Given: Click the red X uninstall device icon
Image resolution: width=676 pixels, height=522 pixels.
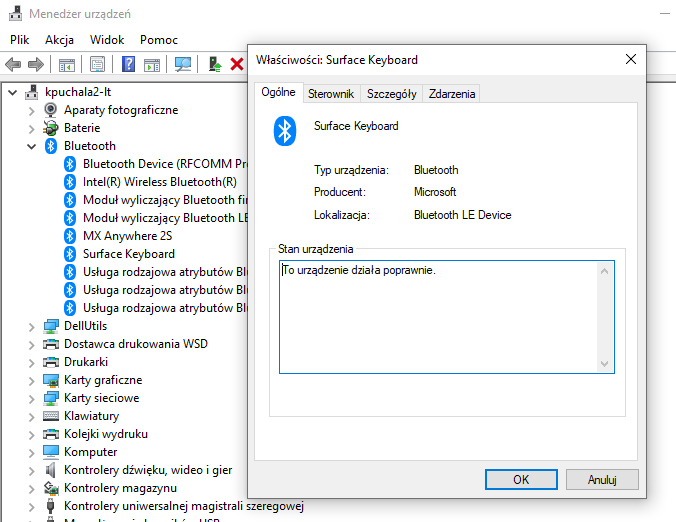Looking at the screenshot, I should pos(237,65).
